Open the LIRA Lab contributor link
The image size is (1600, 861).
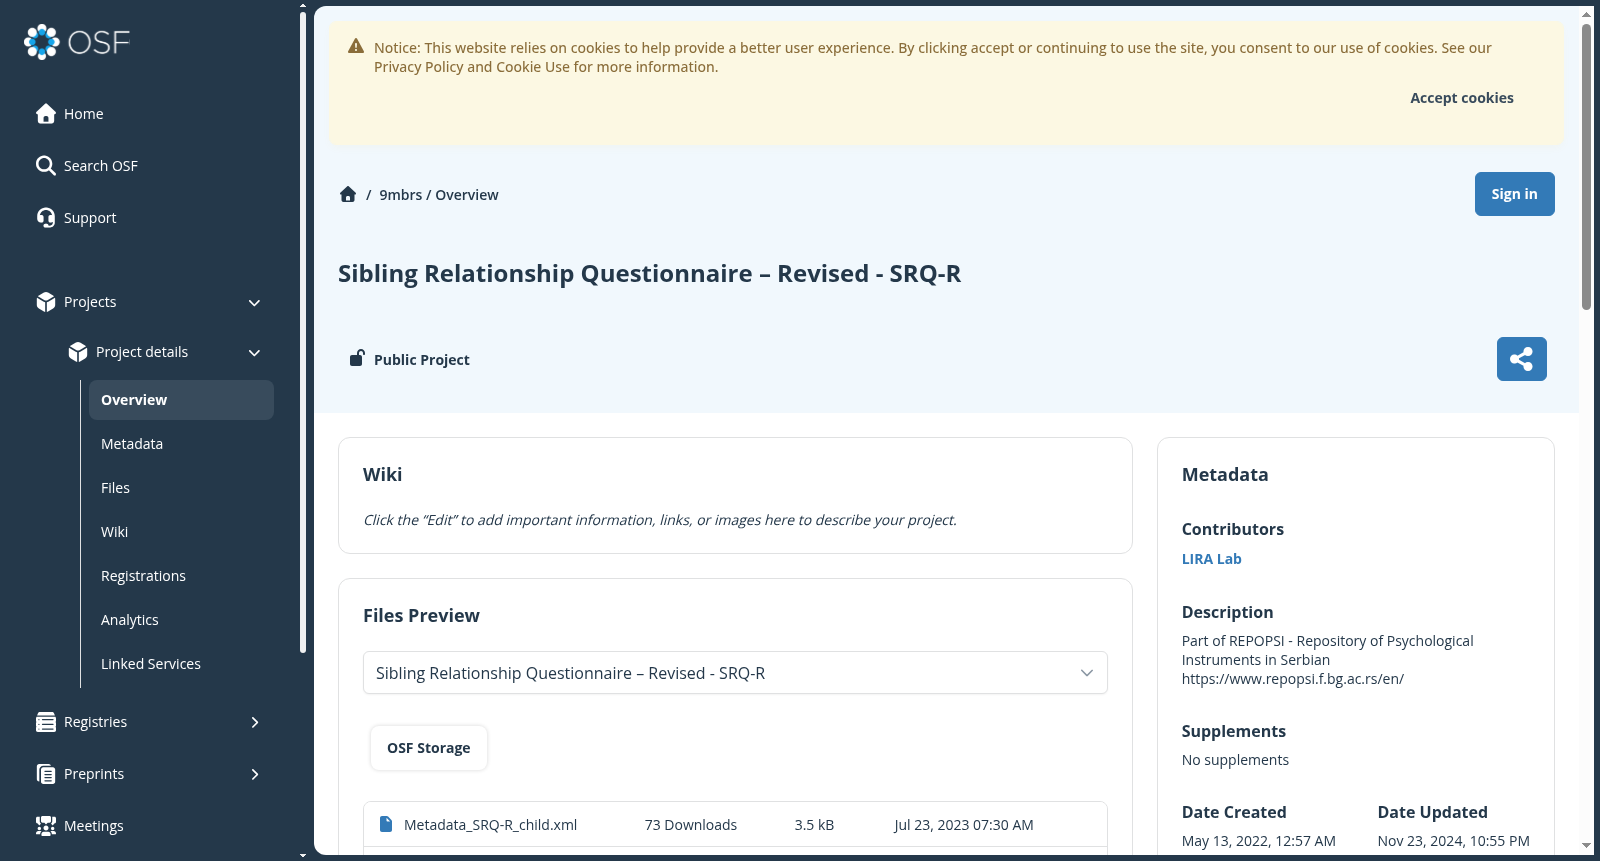[1211, 559]
